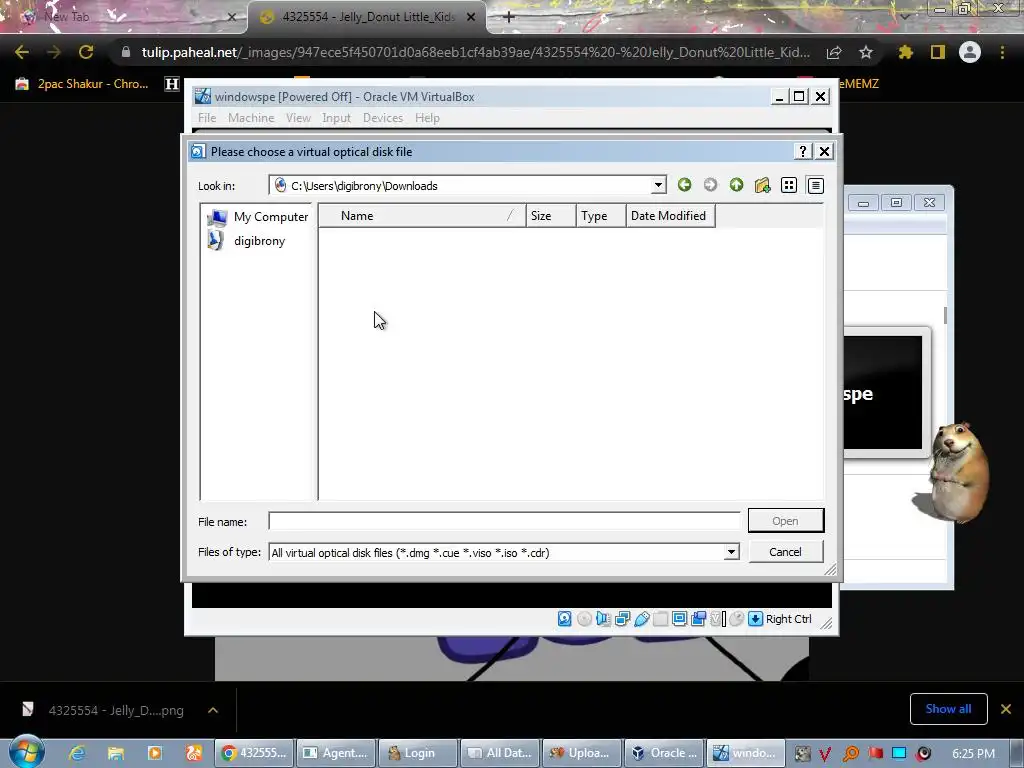Screen dimensions: 1024x768
Task: Expand the Files of type dropdown
Action: [731, 552]
